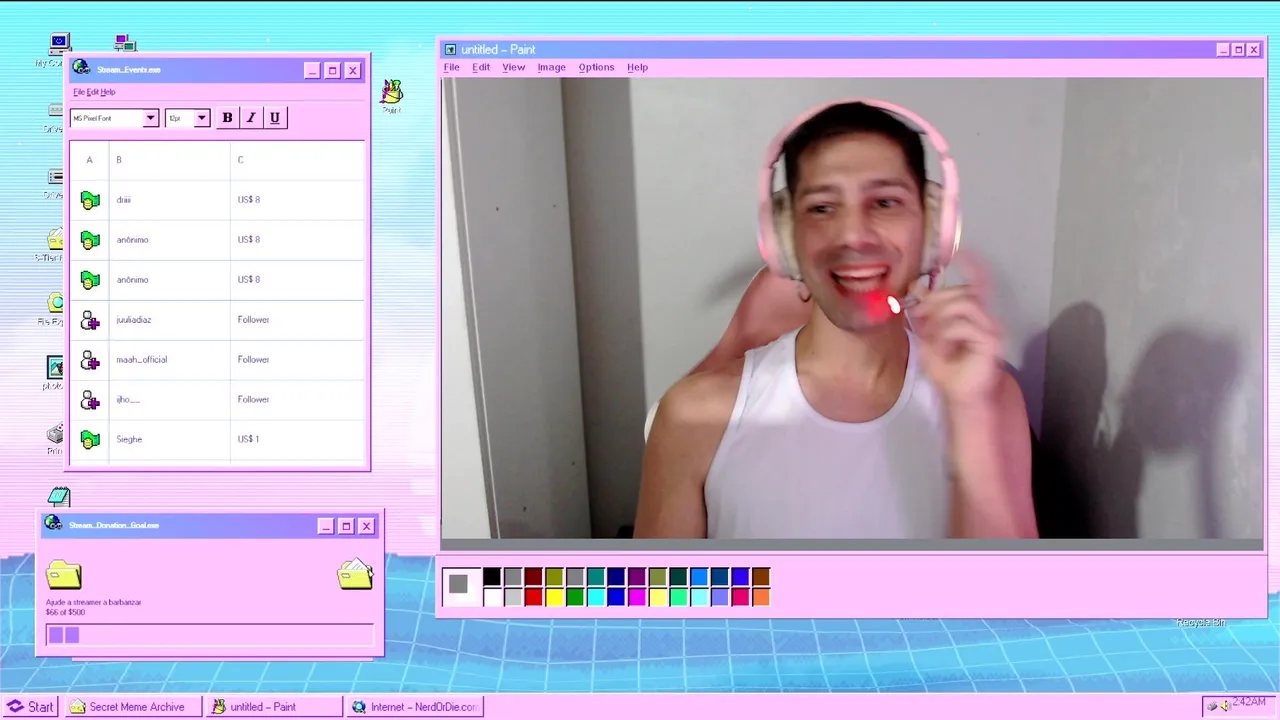Toggle Bold formatting in Stream_Events
Screen dimensions: 1280x720
(227, 118)
